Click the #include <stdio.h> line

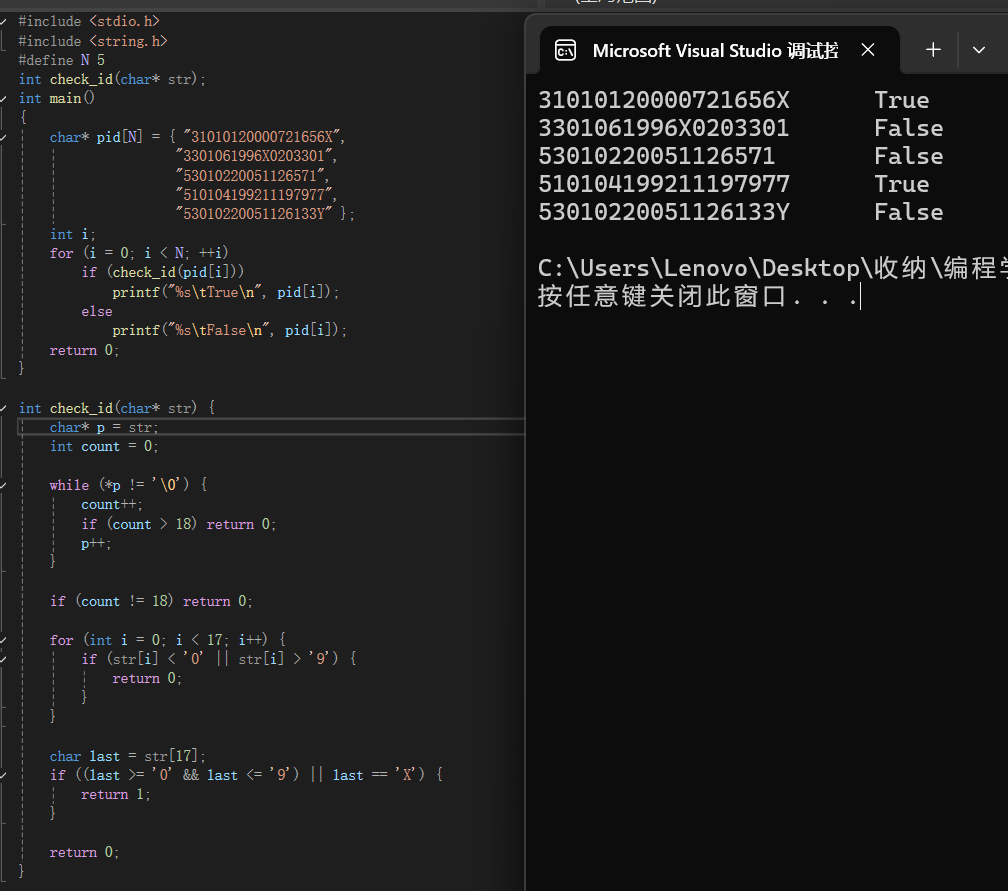pyautogui.click(x=89, y=21)
